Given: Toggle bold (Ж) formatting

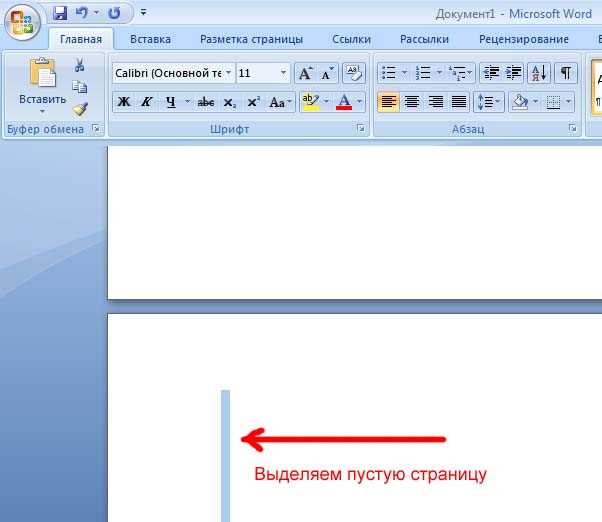Looking at the screenshot, I should (x=124, y=102).
